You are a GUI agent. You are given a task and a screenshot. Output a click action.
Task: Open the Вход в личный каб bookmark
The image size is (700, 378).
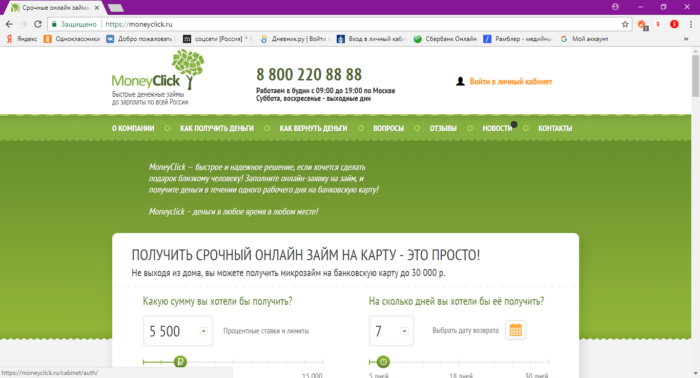372,39
